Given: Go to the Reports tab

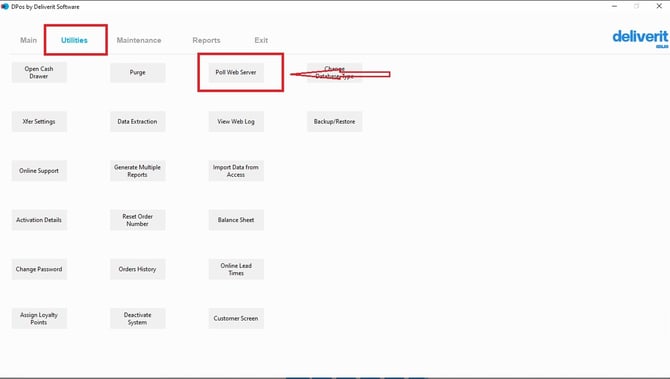Looking at the screenshot, I should [206, 40].
